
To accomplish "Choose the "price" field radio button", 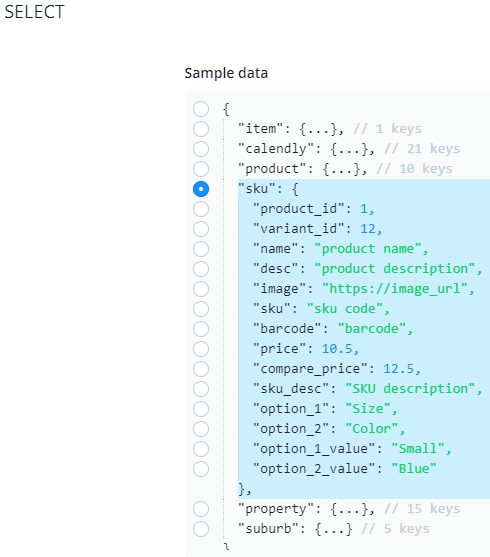I will pyautogui.click(x=201, y=349).
